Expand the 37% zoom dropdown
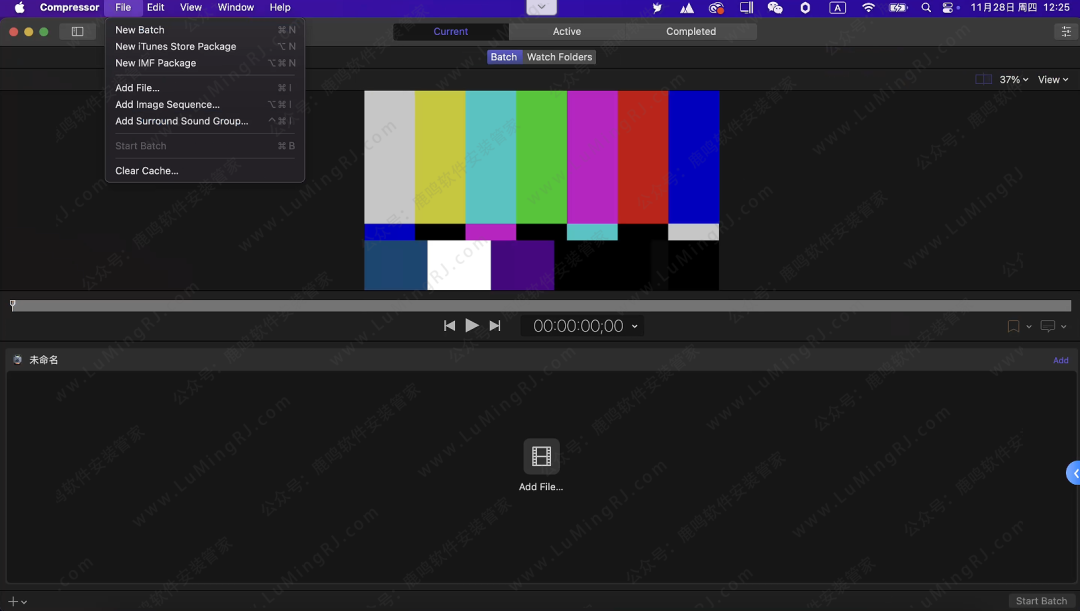Viewport: 1080px width, 611px height. 1014,80
